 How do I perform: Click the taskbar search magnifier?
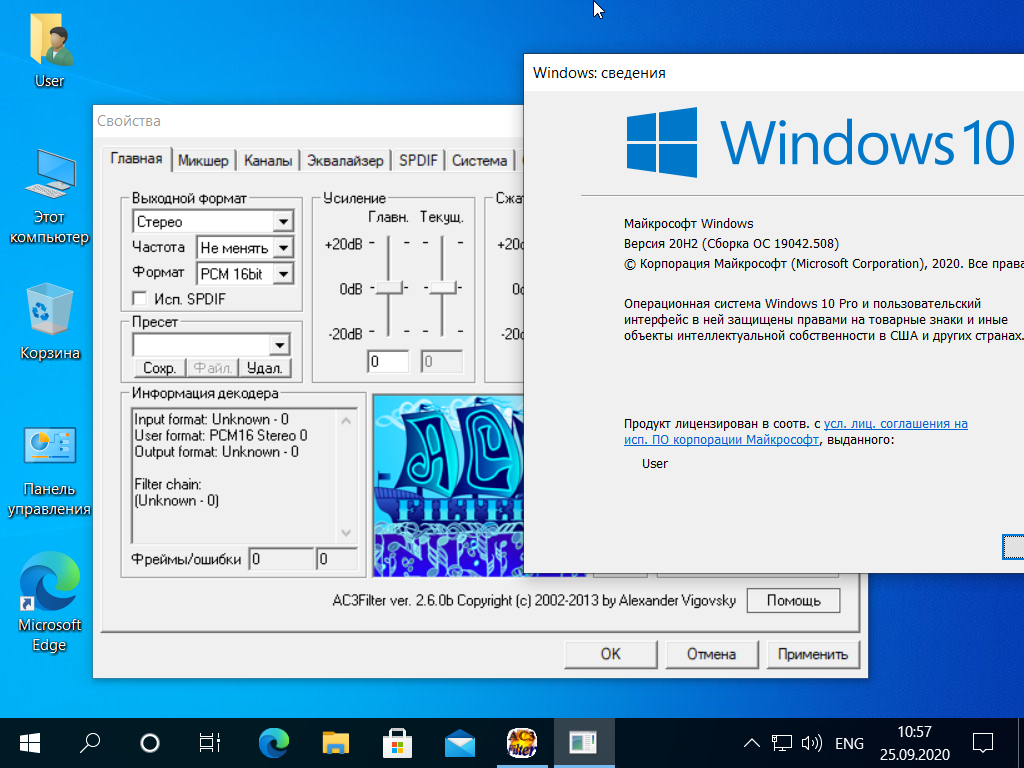coord(89,743)
